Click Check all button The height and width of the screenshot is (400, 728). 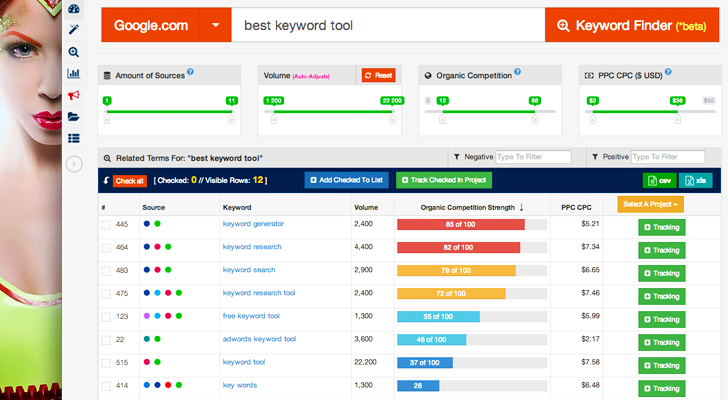pos(130,181)
